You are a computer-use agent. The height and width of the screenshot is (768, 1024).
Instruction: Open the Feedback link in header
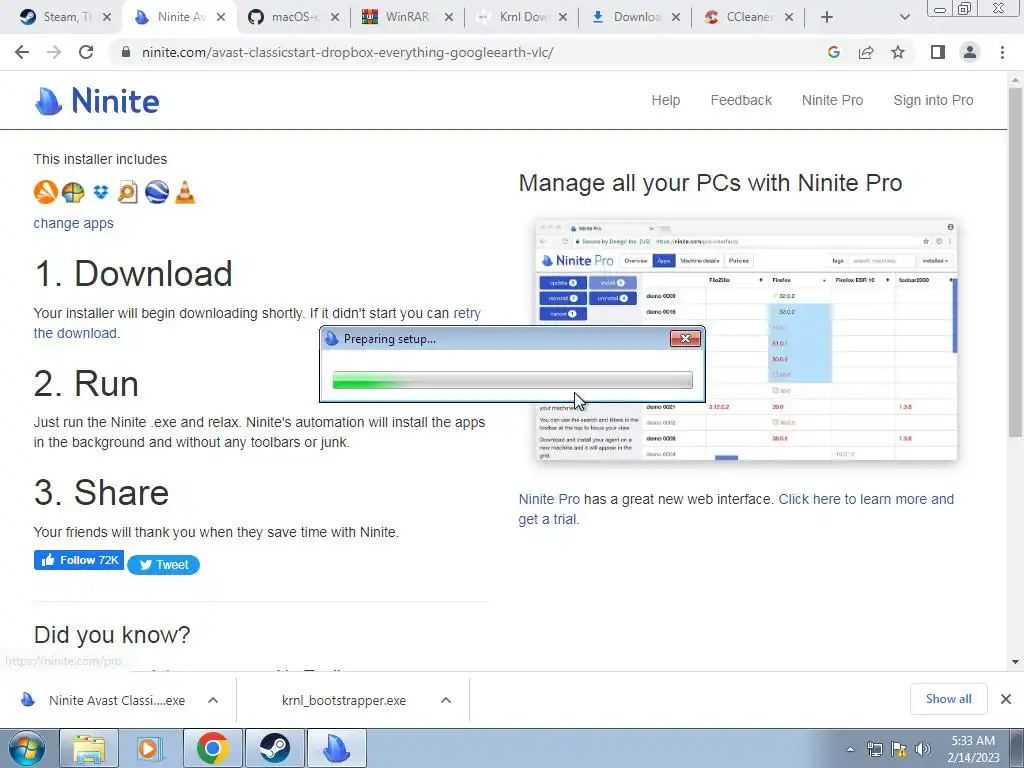(741, 100)
